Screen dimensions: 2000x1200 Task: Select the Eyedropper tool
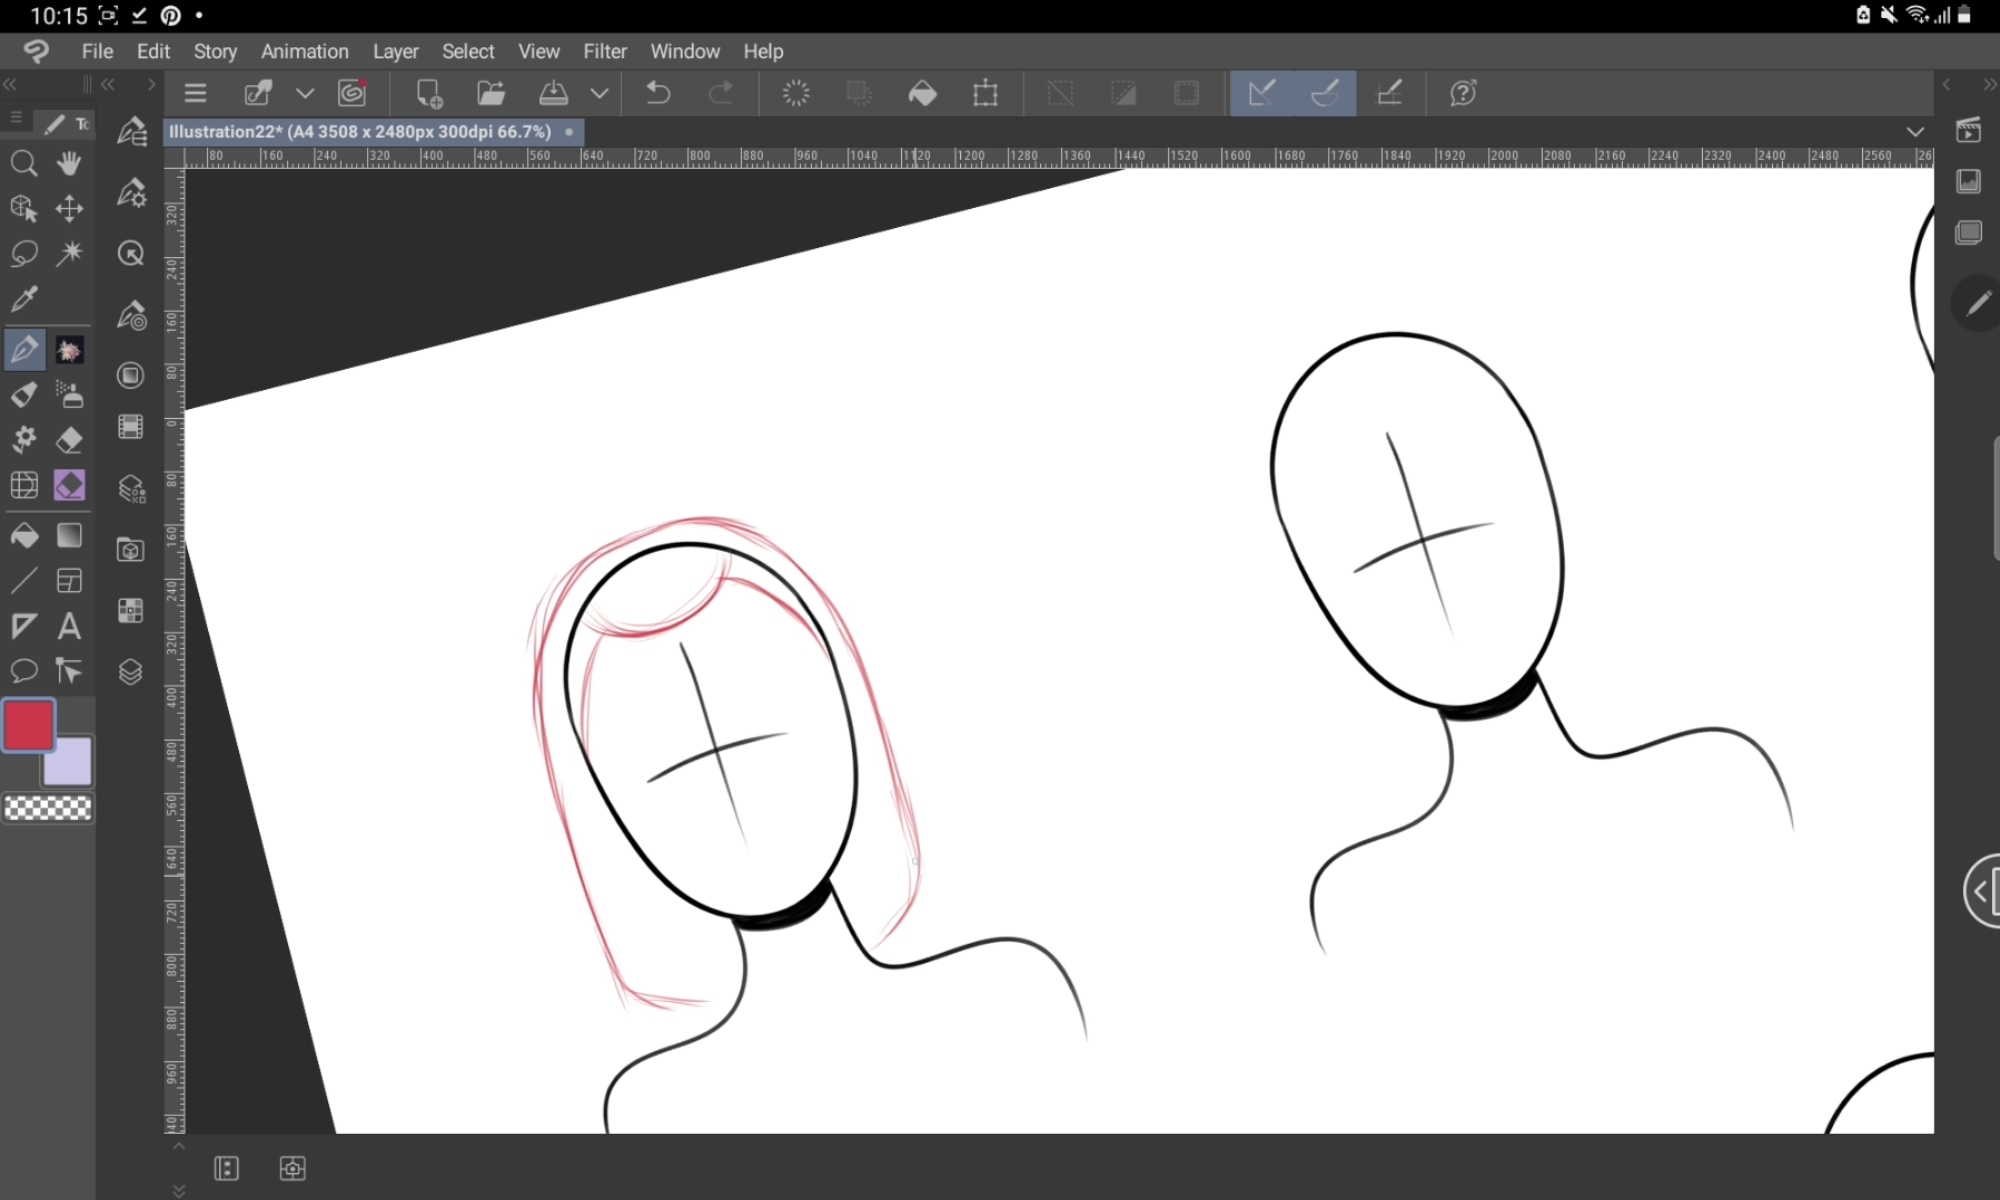click(x=24, y=299)
